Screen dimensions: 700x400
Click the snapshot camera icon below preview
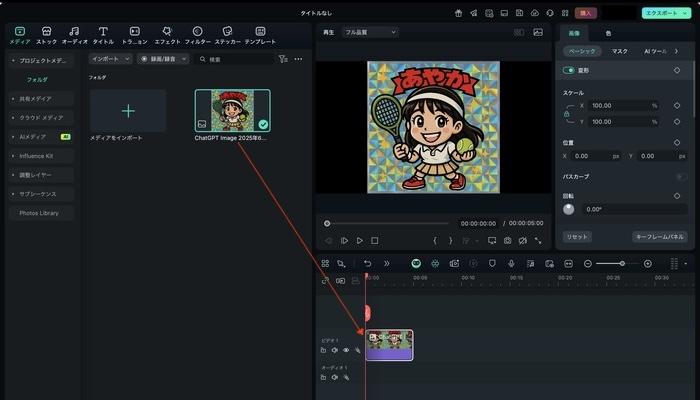pyautogui.click(x=508, y=241)
